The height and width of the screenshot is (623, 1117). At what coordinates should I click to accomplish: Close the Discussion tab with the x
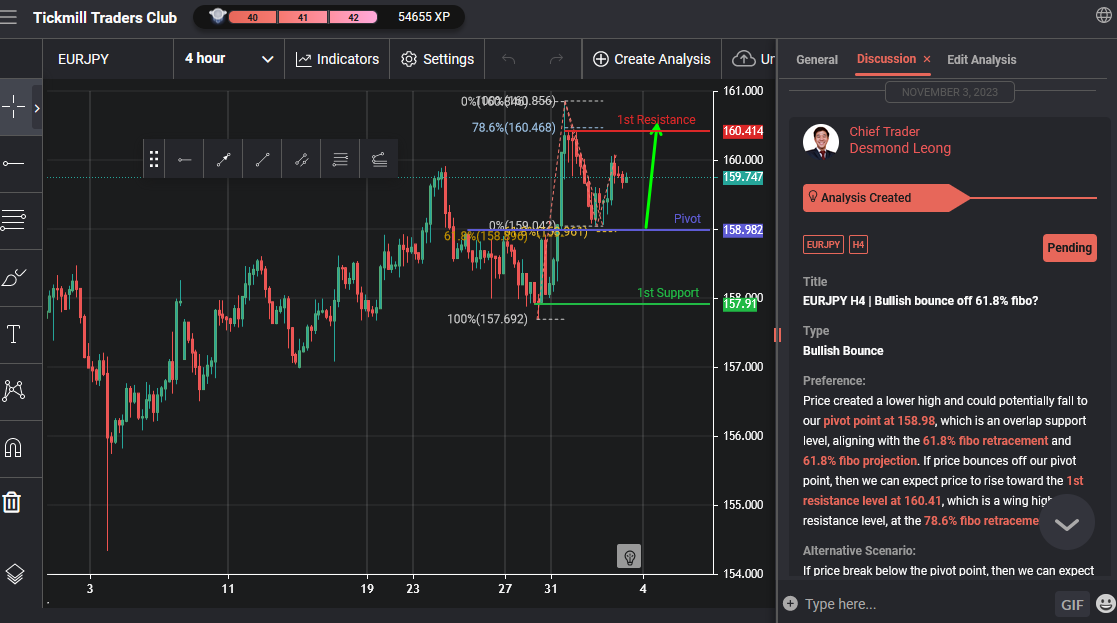point(927,59)
